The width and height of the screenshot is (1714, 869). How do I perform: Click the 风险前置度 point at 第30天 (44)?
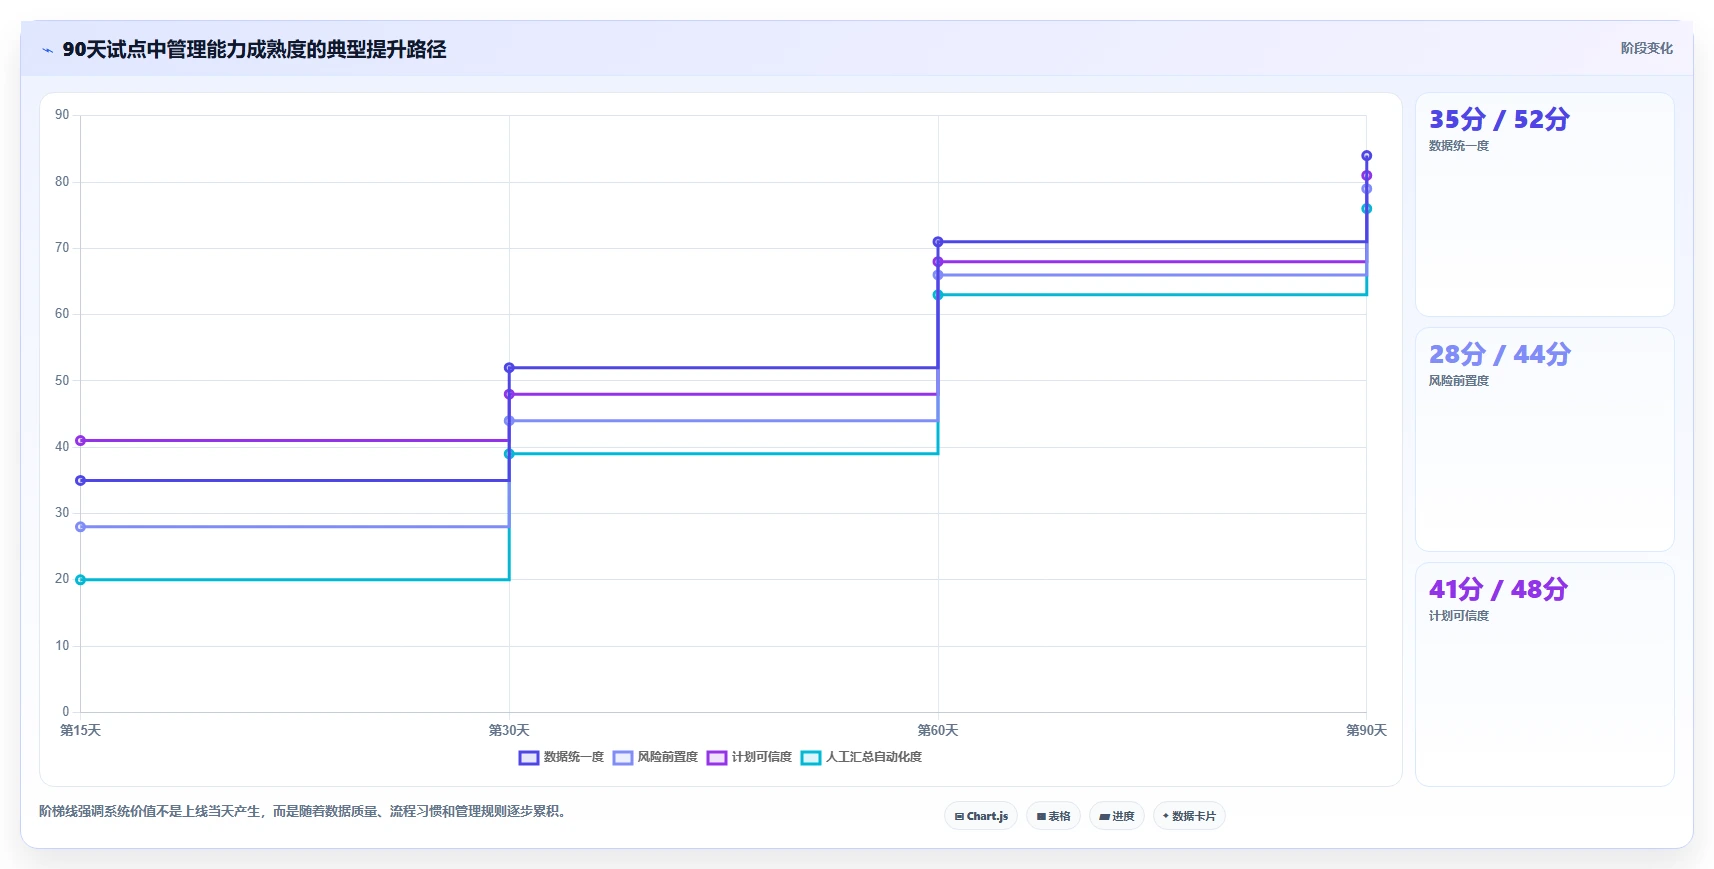coord(509,421)
